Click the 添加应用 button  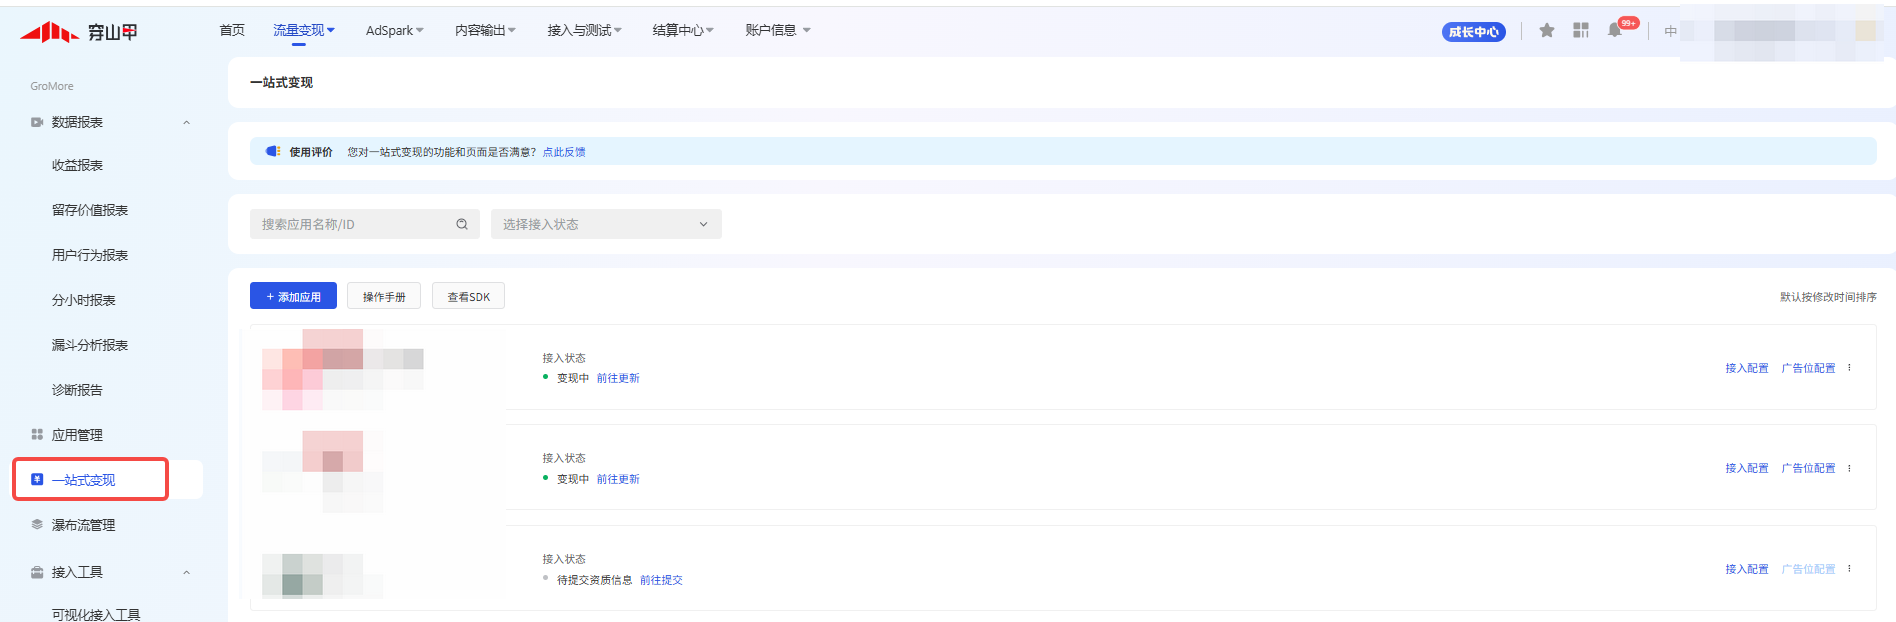coord(293,297)
